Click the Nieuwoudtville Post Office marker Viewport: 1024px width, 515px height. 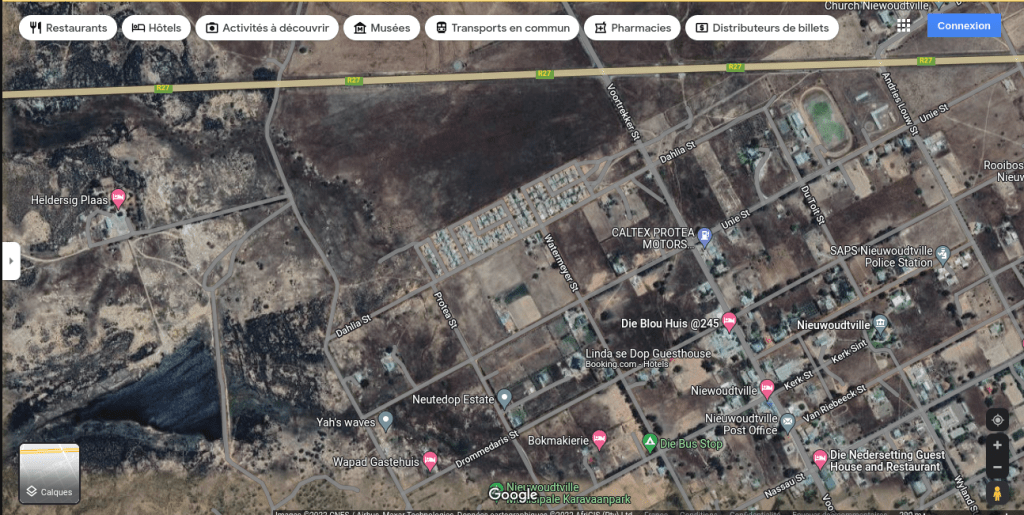point(788,422)
